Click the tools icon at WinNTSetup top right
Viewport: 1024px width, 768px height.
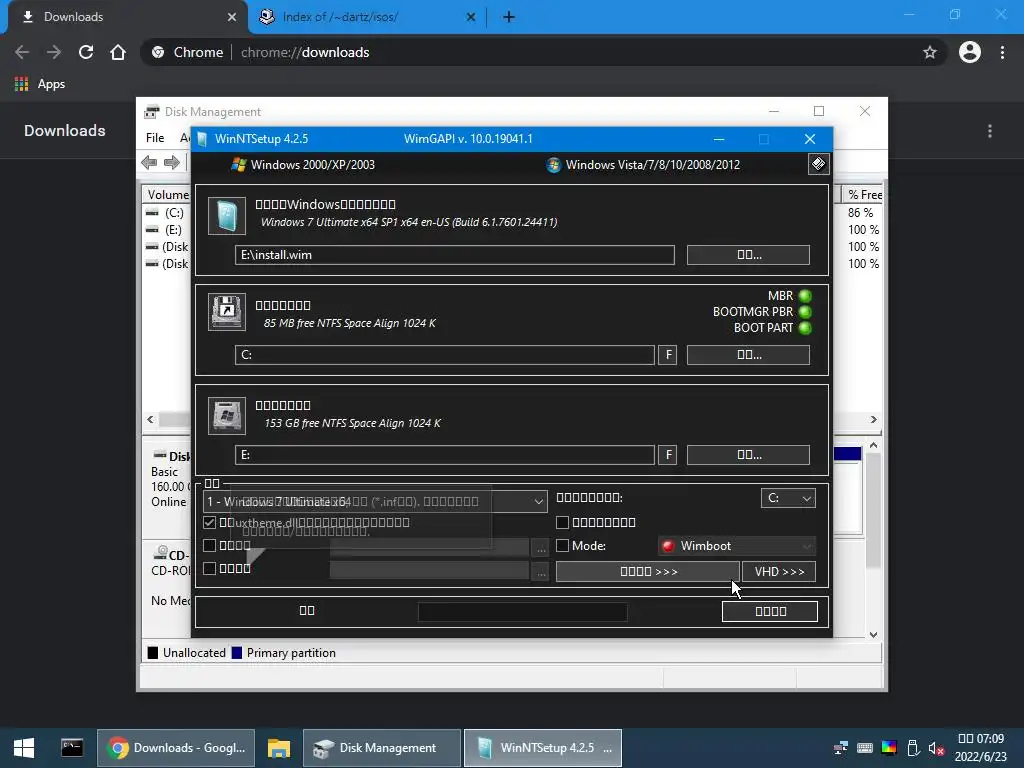[x=818, y=164]
